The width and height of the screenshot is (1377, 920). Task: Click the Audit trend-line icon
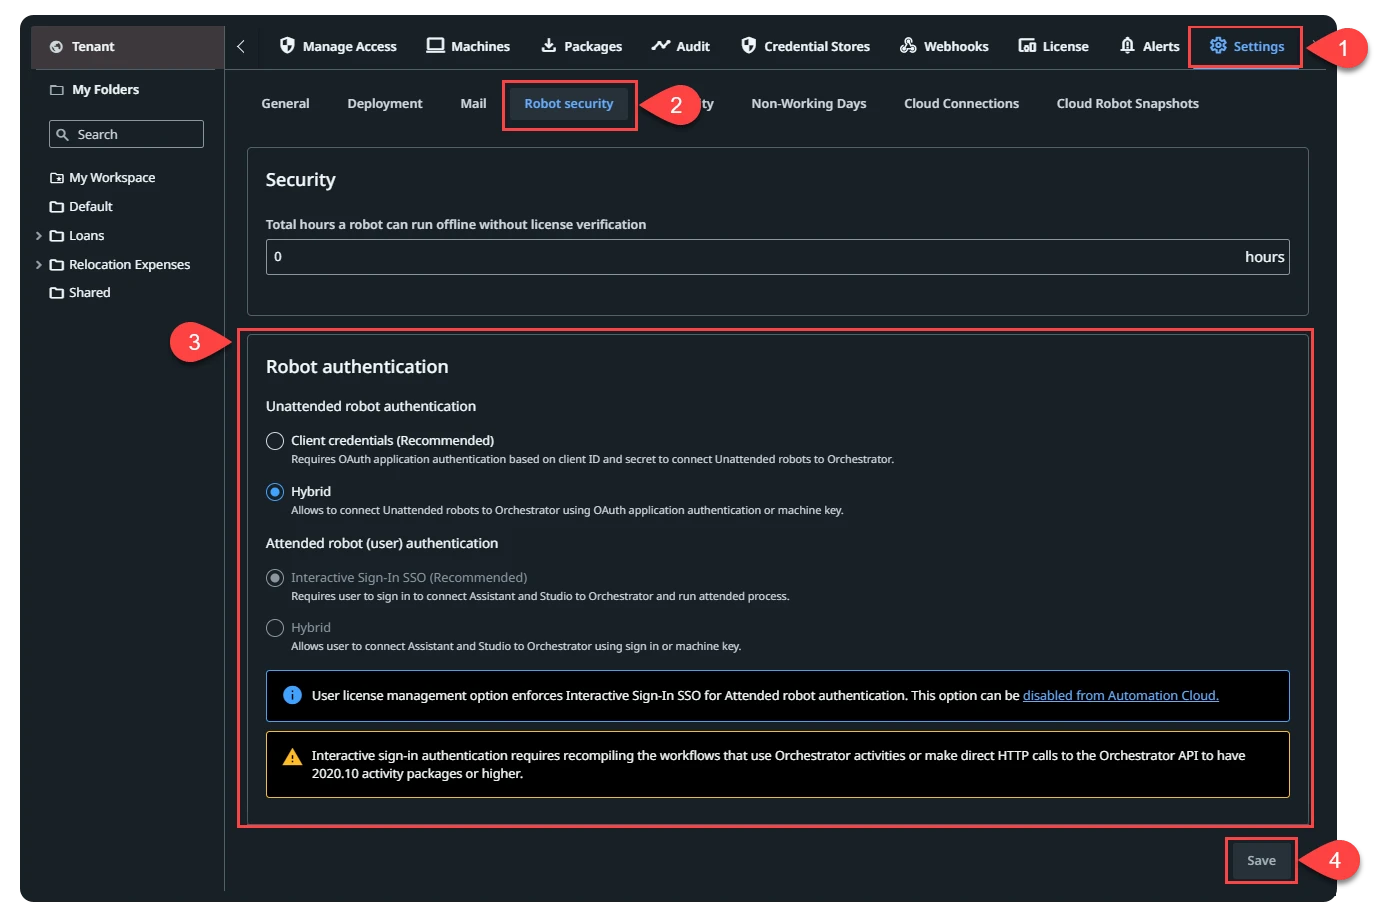click(661, 45)
